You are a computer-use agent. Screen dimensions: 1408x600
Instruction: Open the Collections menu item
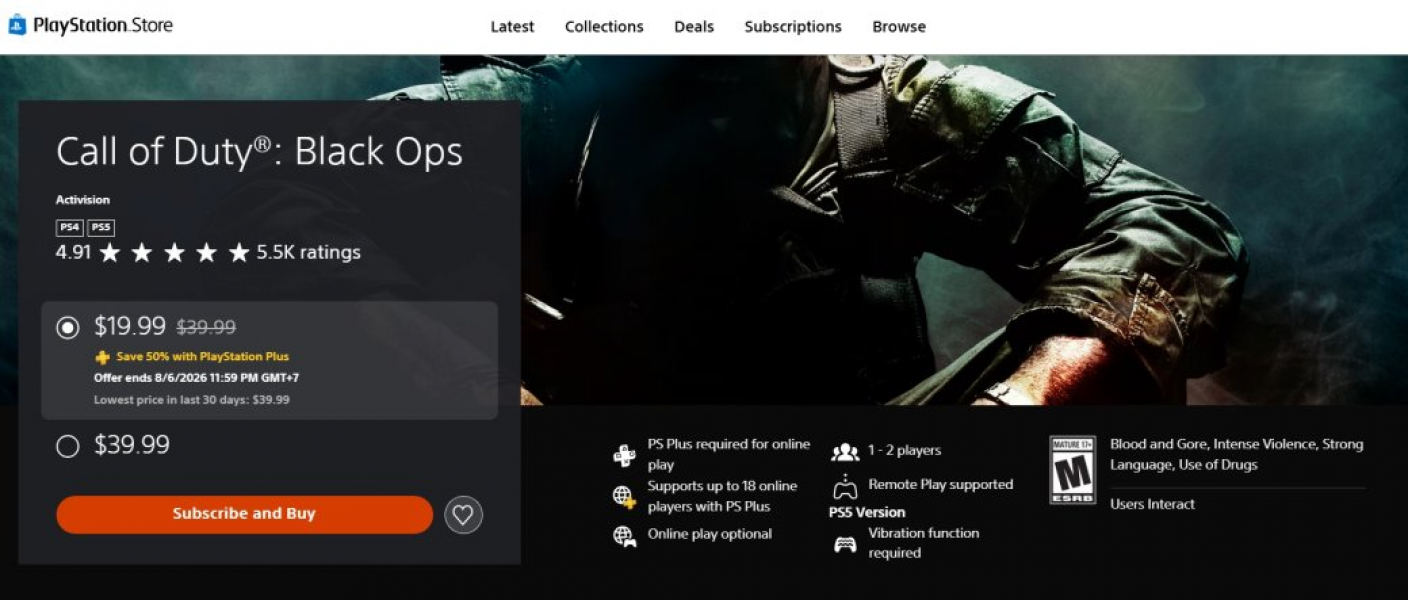tap(604, 27)
